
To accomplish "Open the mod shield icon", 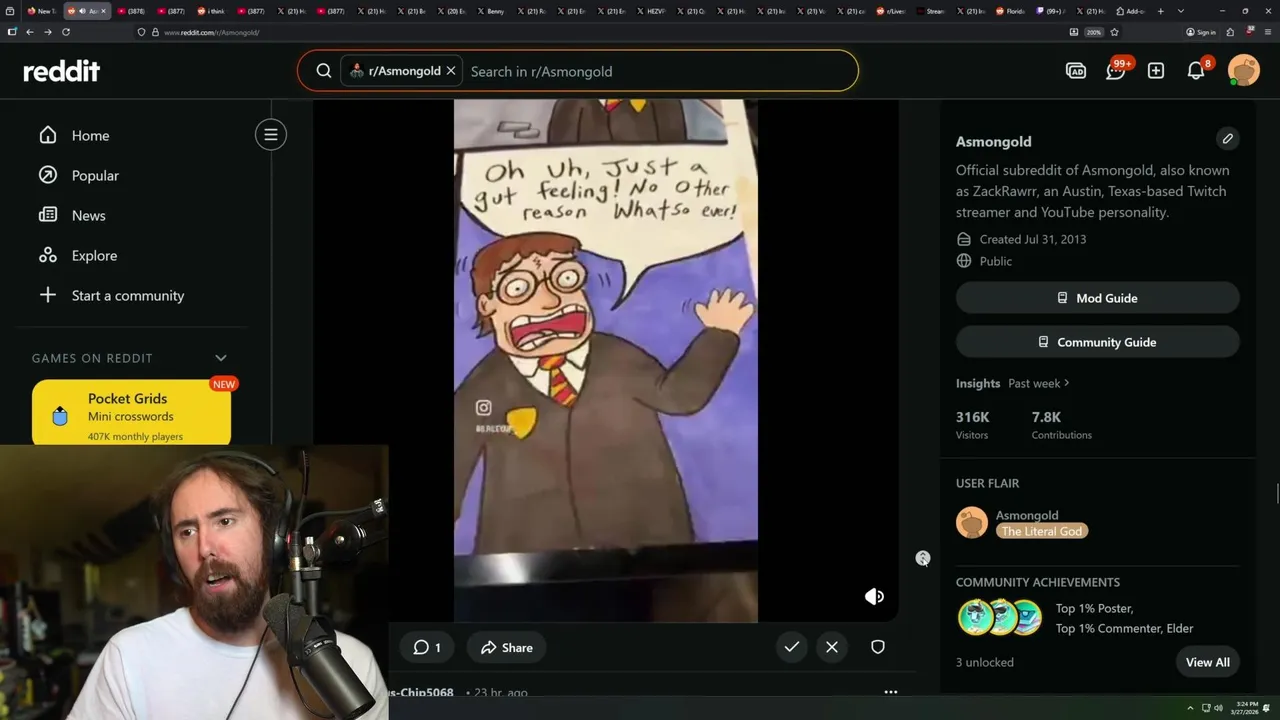I will click(x=878, y=647).
